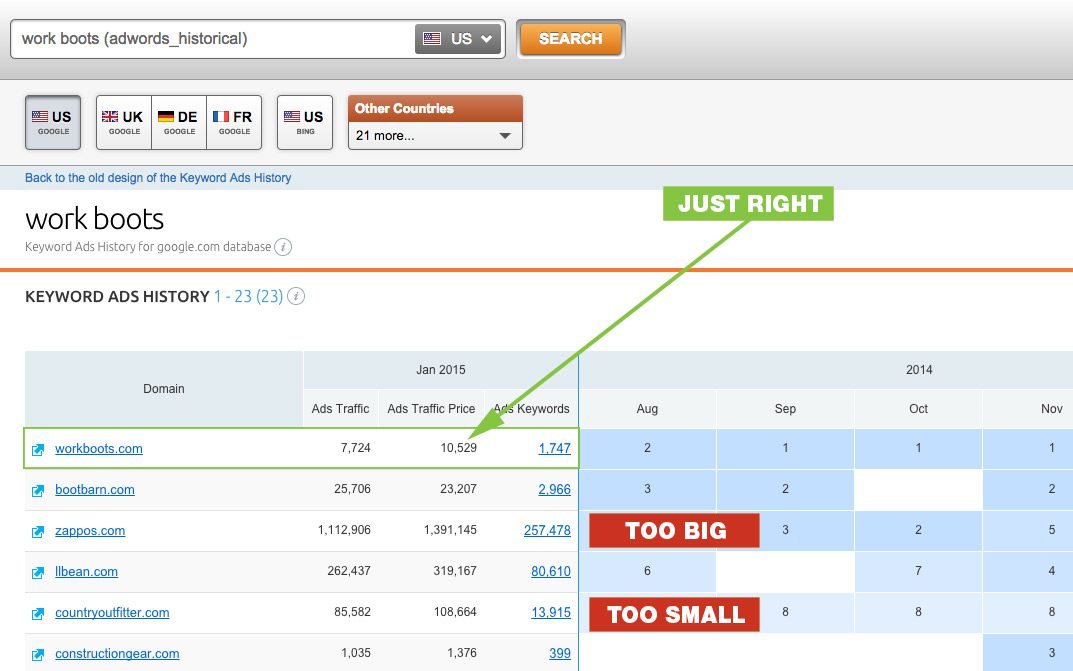Open external link icon for bootbarn.com
The height and width of the screenshot is (671, 1073).
click(x=38, y=490)
